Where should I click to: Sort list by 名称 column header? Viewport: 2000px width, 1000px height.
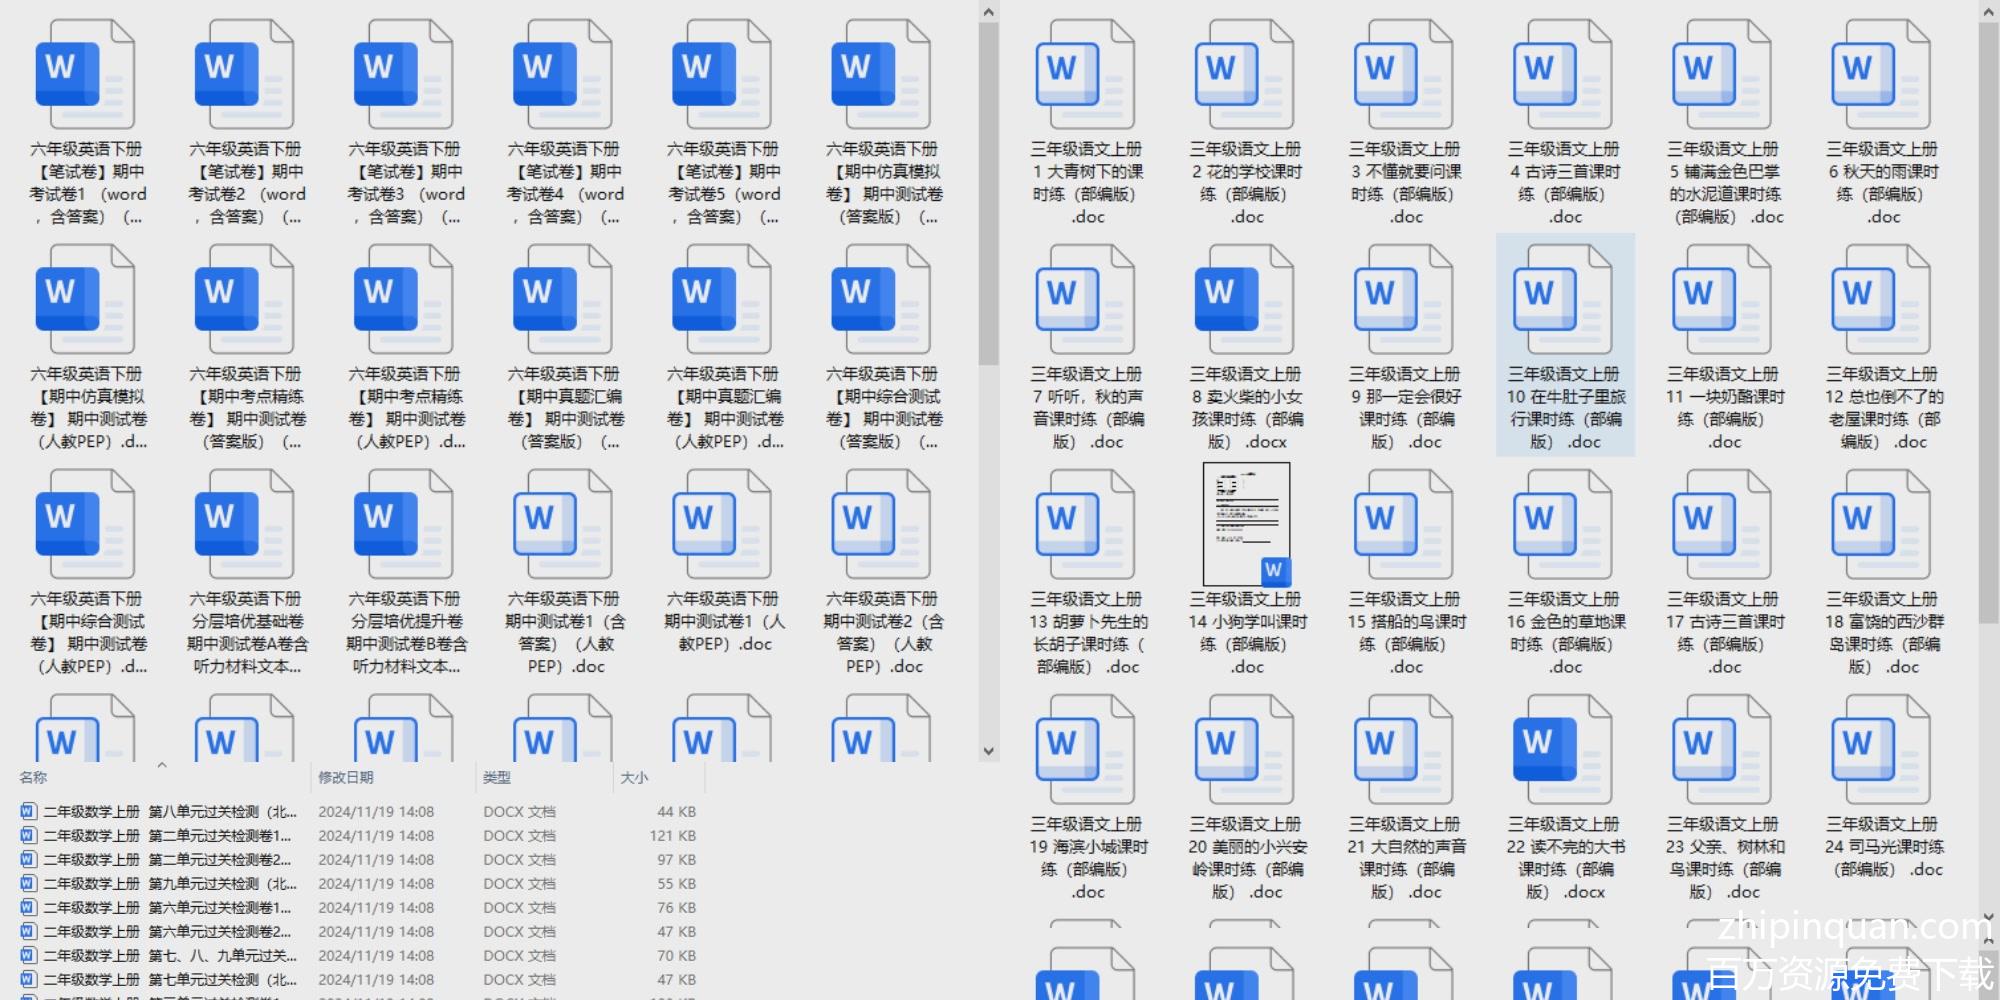tap(33, 778)
